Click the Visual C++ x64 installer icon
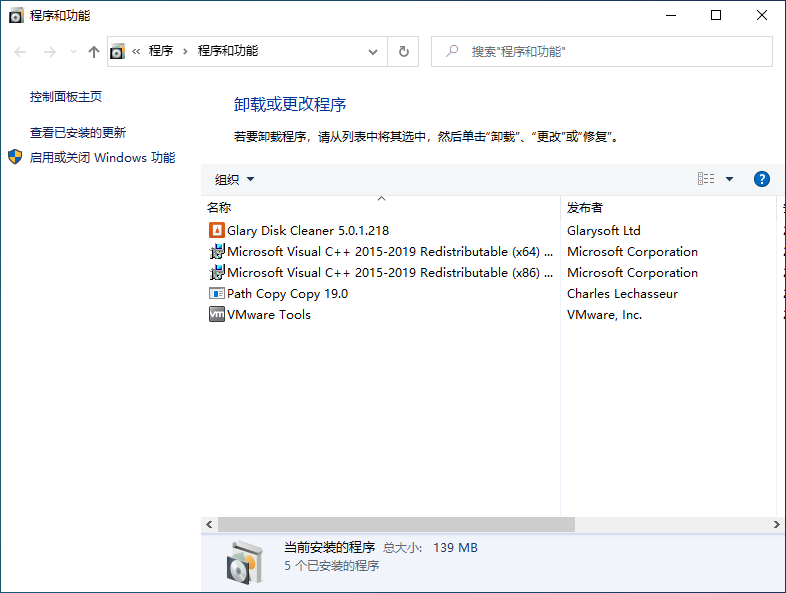This screenshot has width=786, height=593. (217, 251)
